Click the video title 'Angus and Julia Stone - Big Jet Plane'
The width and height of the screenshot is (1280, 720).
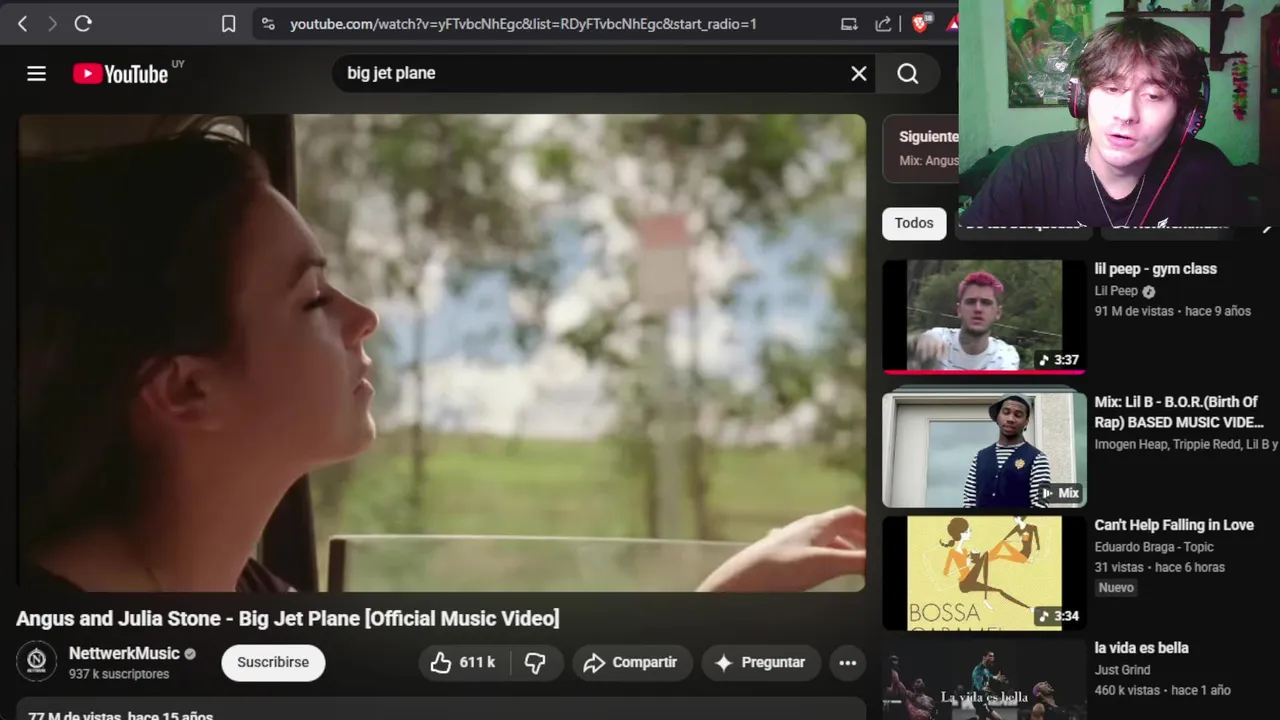pos(288,618)
